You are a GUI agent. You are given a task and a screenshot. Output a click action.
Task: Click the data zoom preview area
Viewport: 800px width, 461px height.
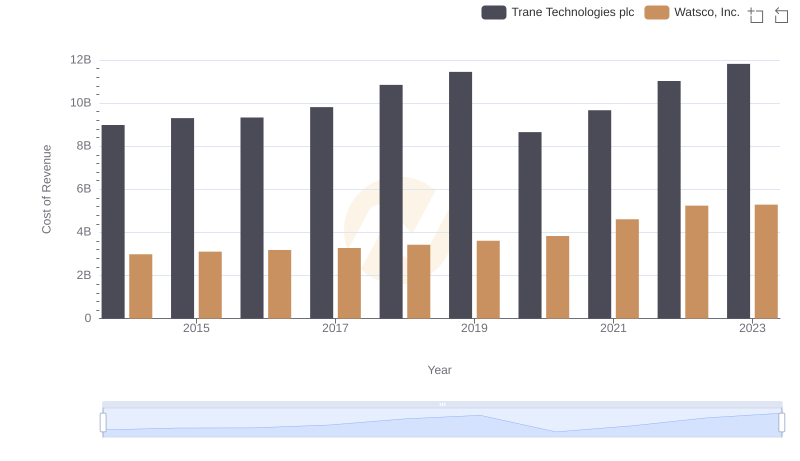(x=442, y=423)
